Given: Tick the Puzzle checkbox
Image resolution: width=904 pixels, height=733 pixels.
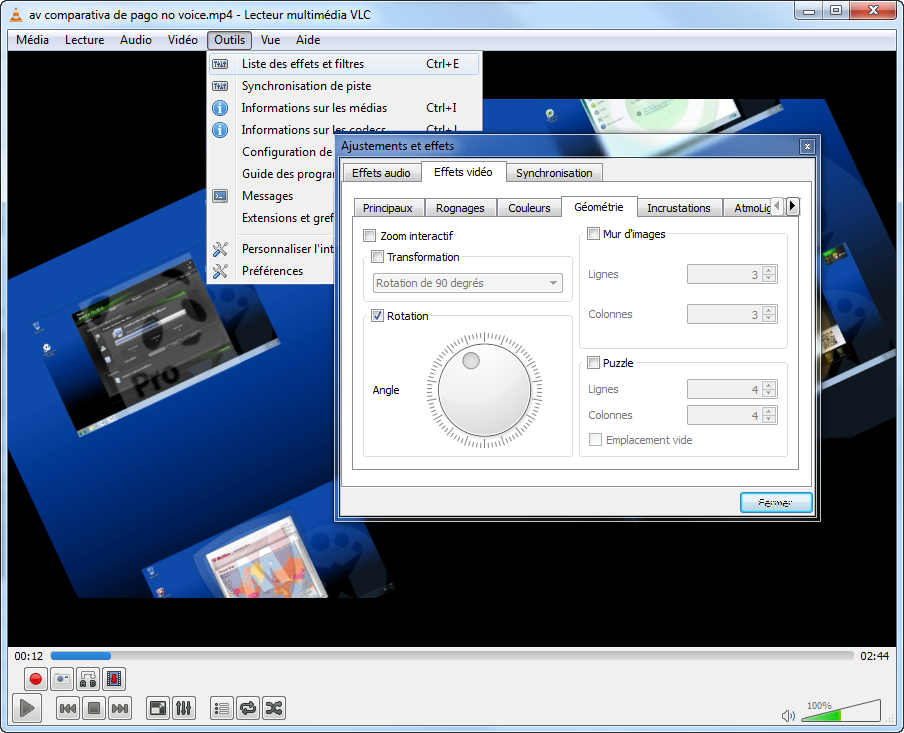Looking at the screenshot, I should tap(593, 363).
